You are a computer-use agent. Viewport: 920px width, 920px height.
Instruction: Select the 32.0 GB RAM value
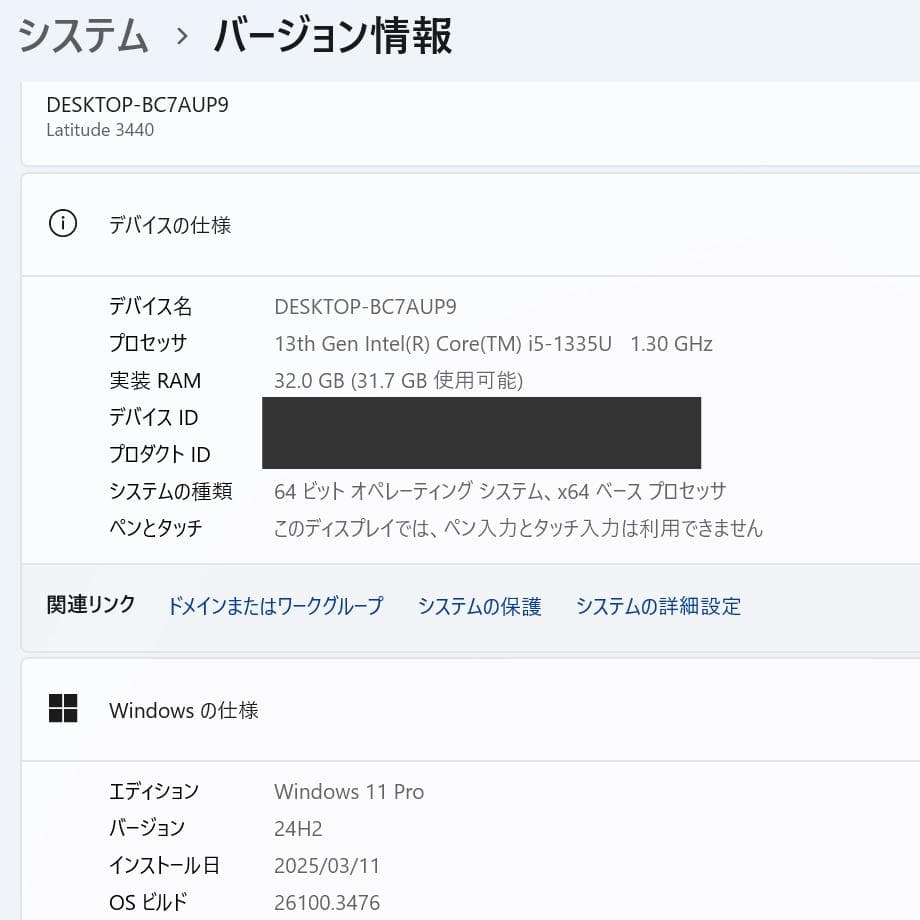[398, 380]
